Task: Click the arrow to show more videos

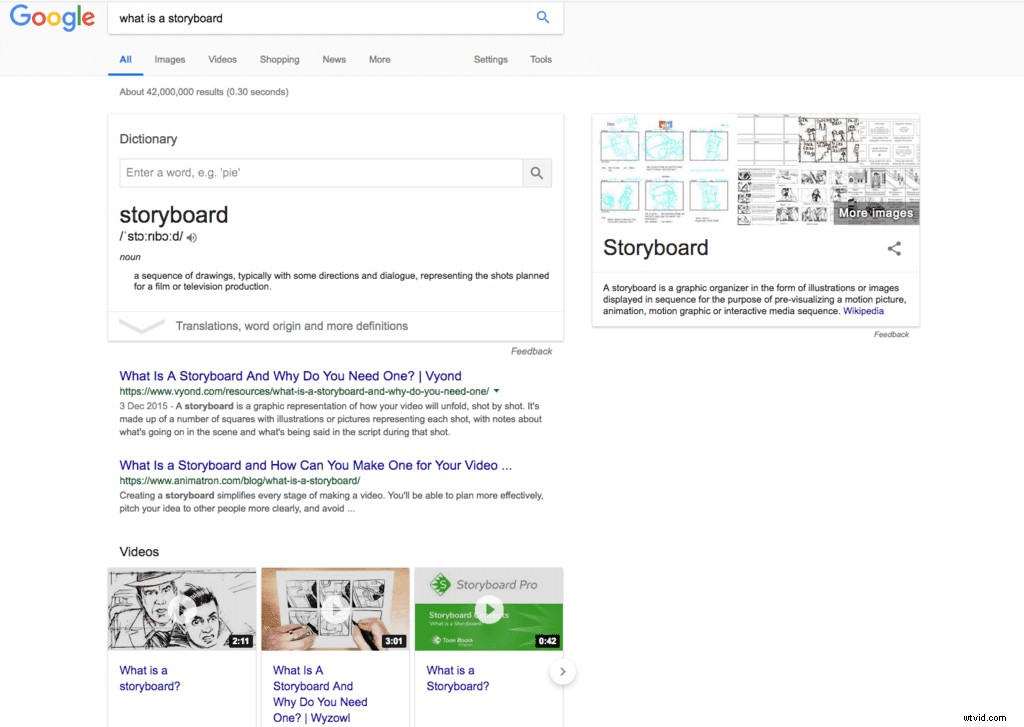Action: coord(562,671)
